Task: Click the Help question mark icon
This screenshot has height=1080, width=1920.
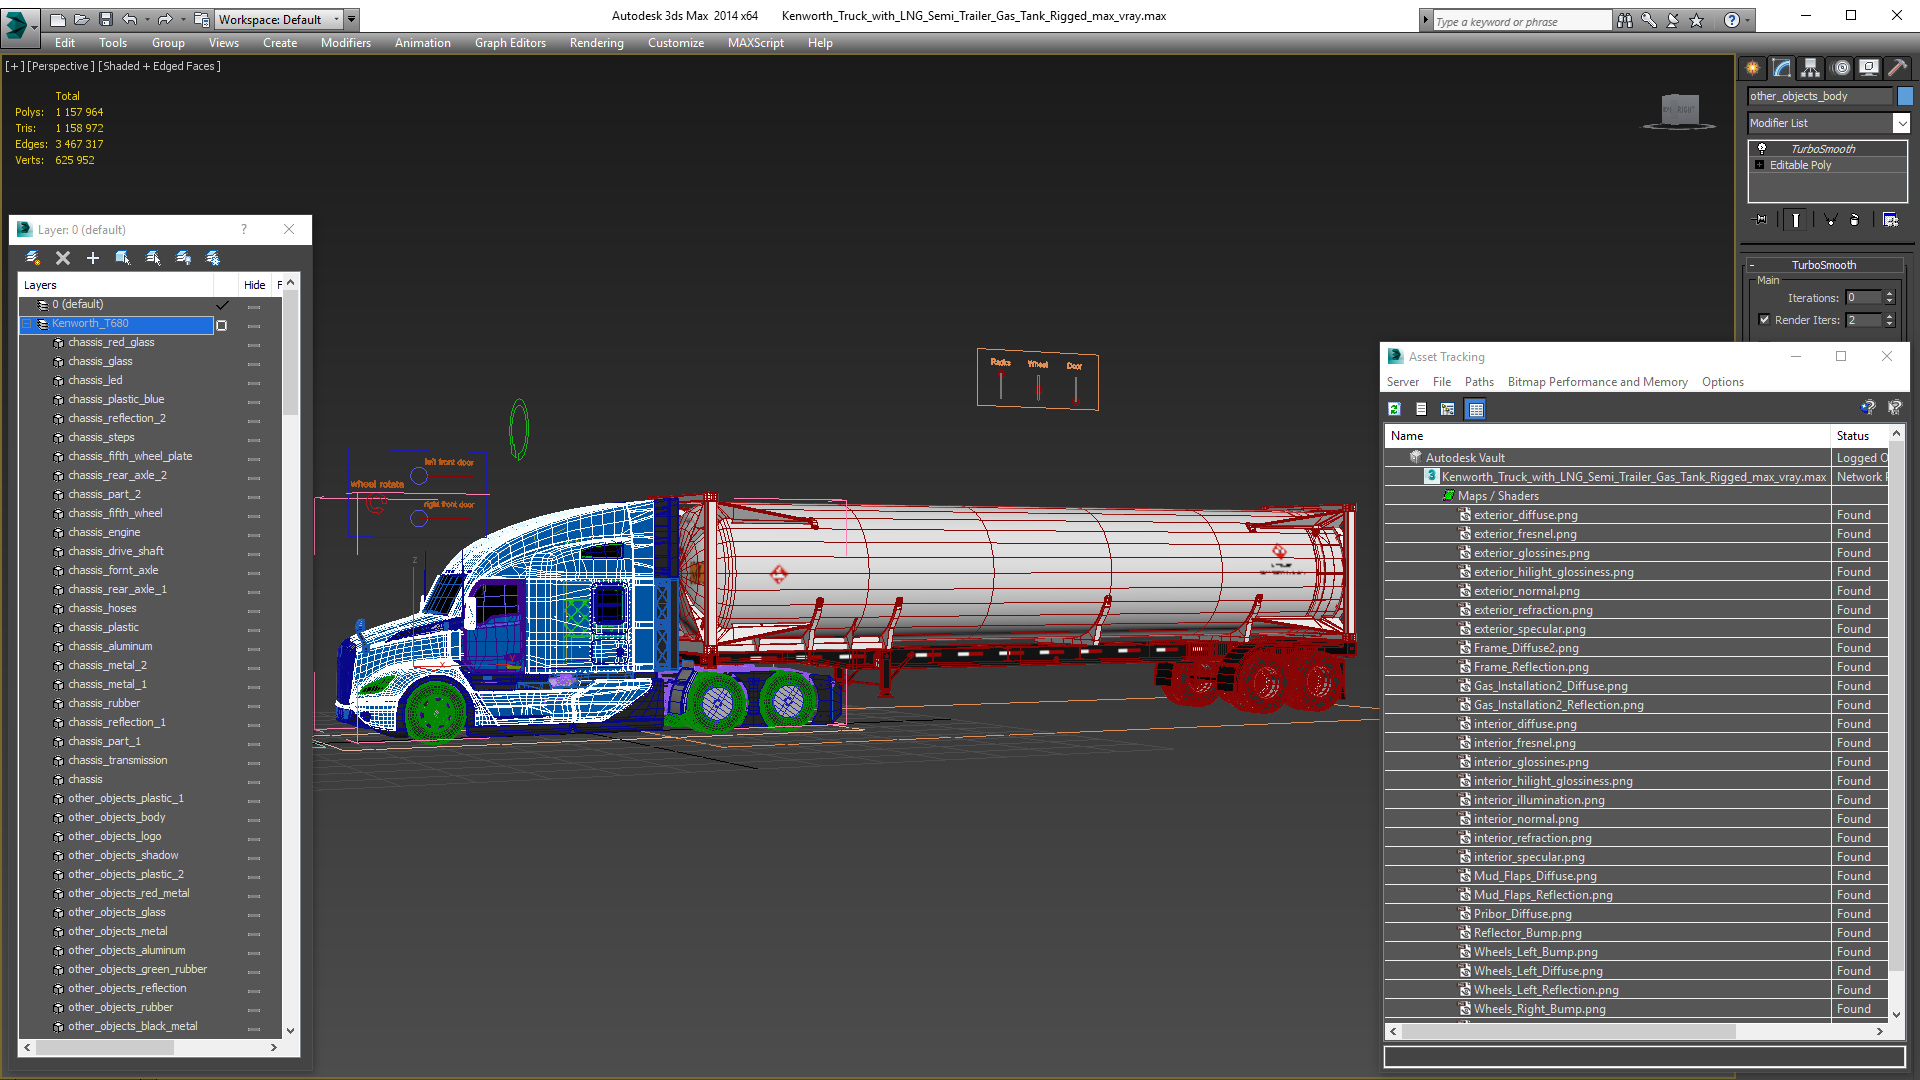Action: (x=1731, y=20)
